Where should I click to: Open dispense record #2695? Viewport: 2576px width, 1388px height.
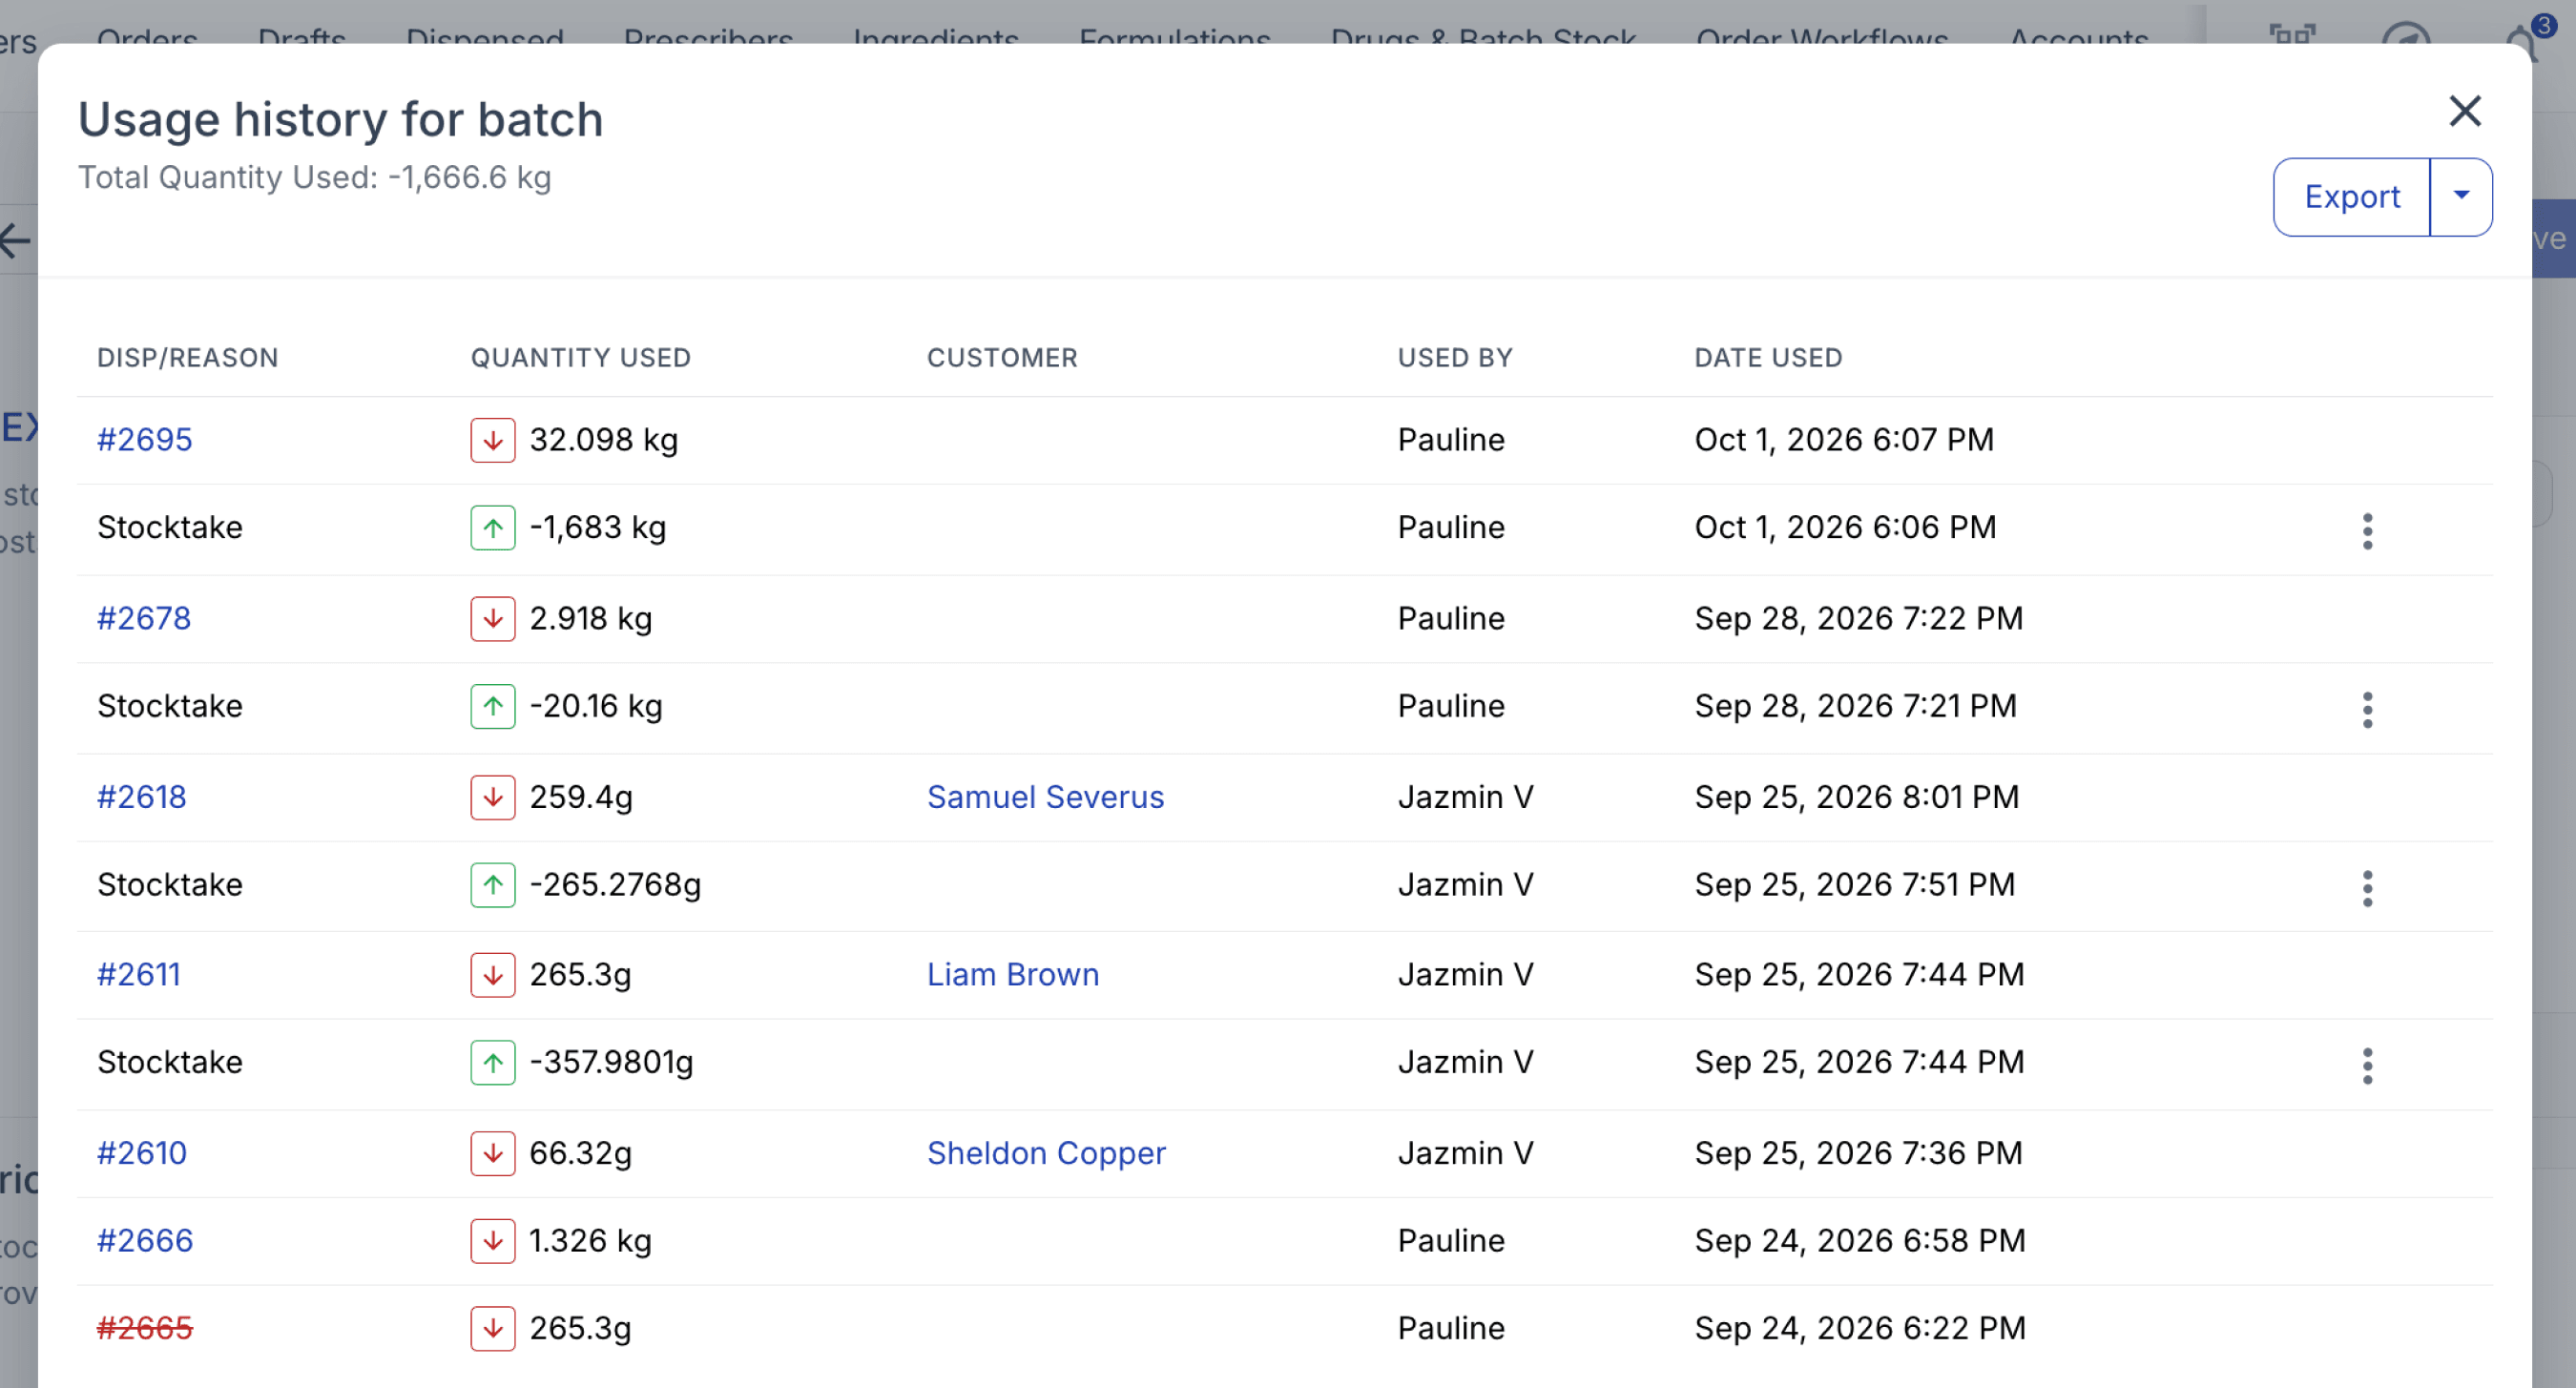click(x=144, y=440)
